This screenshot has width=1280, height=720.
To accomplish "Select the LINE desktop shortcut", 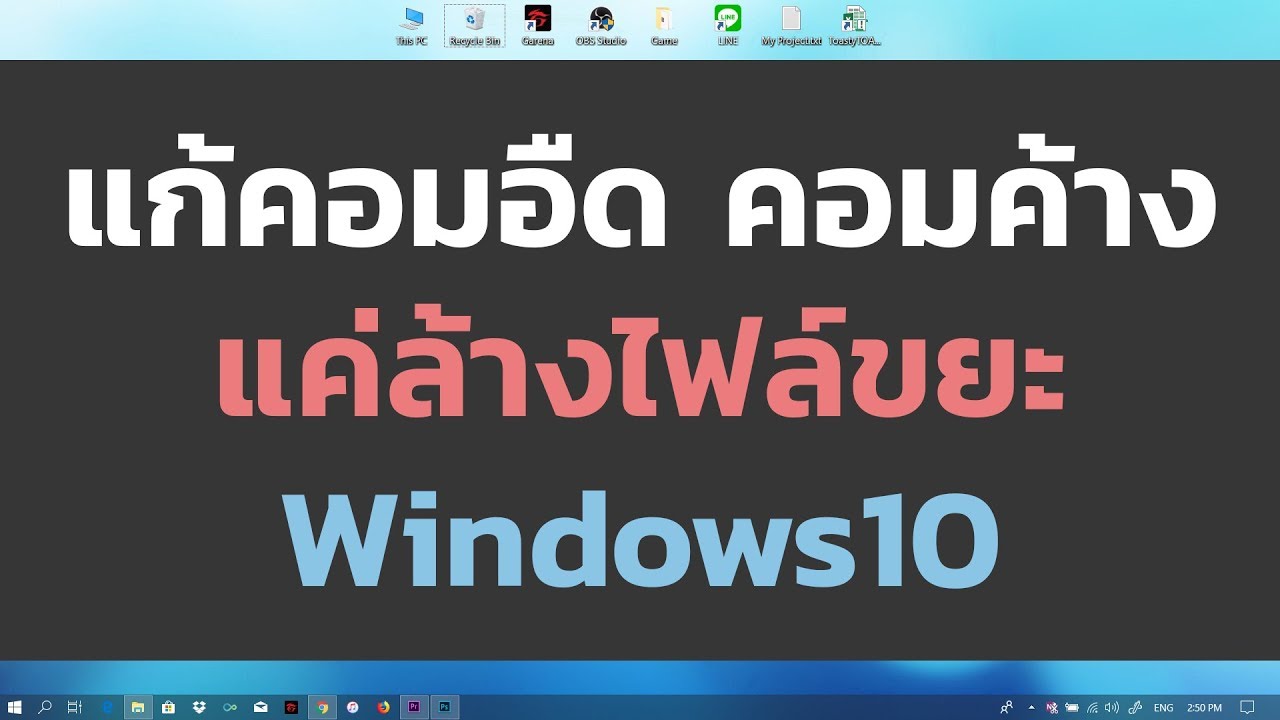I will tap(727, 26).
